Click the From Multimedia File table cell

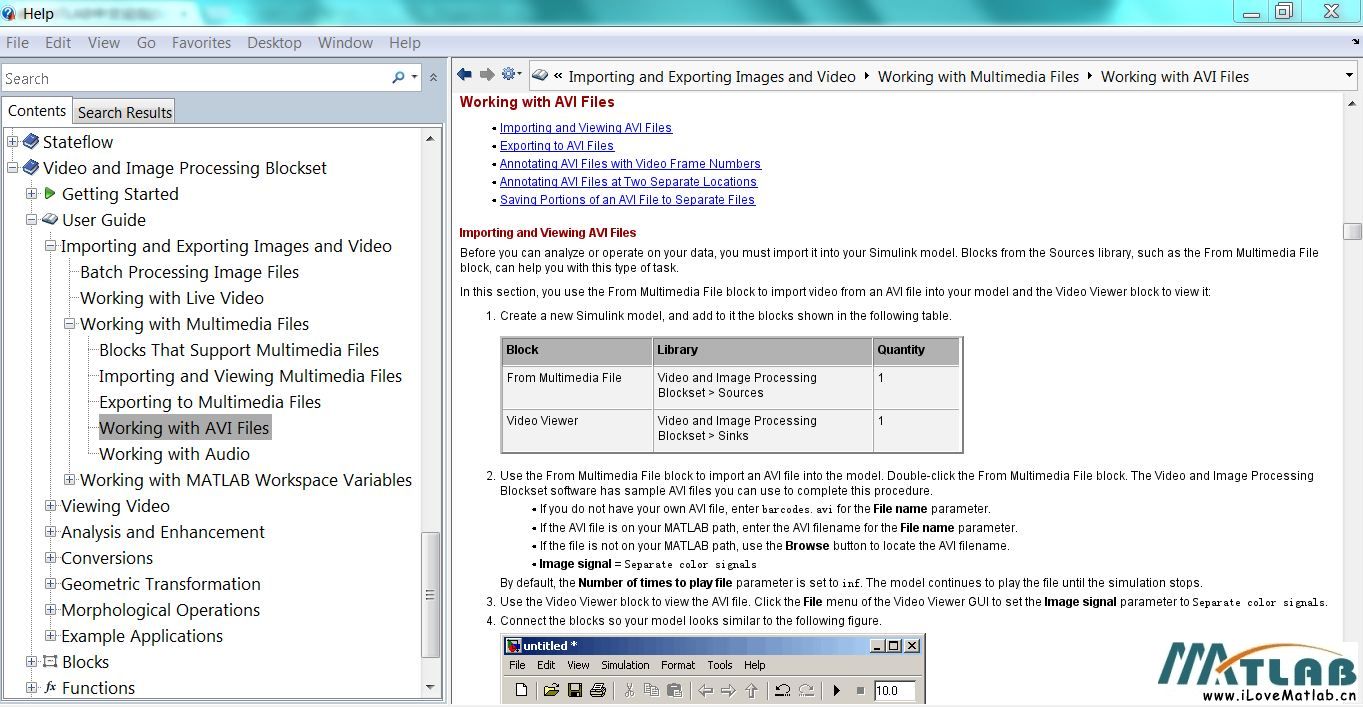(x=577, y=387)
